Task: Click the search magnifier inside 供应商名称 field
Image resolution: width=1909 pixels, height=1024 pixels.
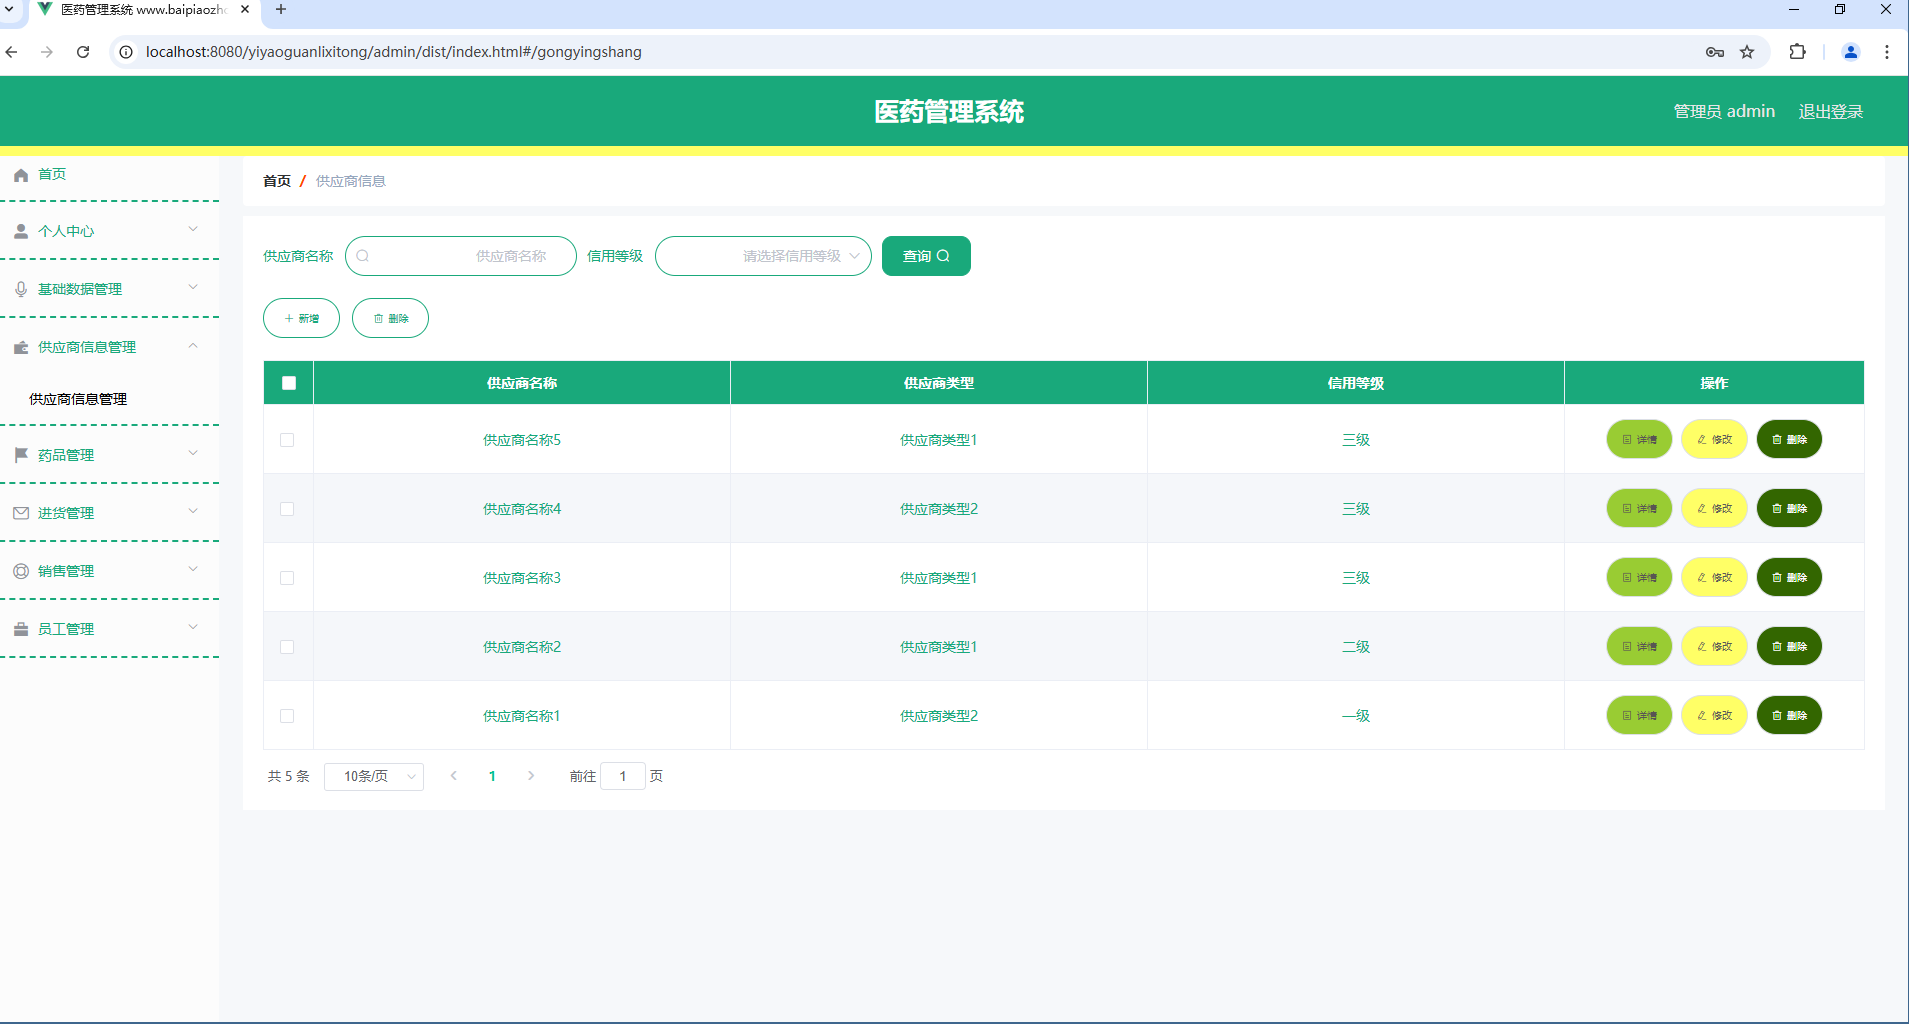Action: click(363, 256)
